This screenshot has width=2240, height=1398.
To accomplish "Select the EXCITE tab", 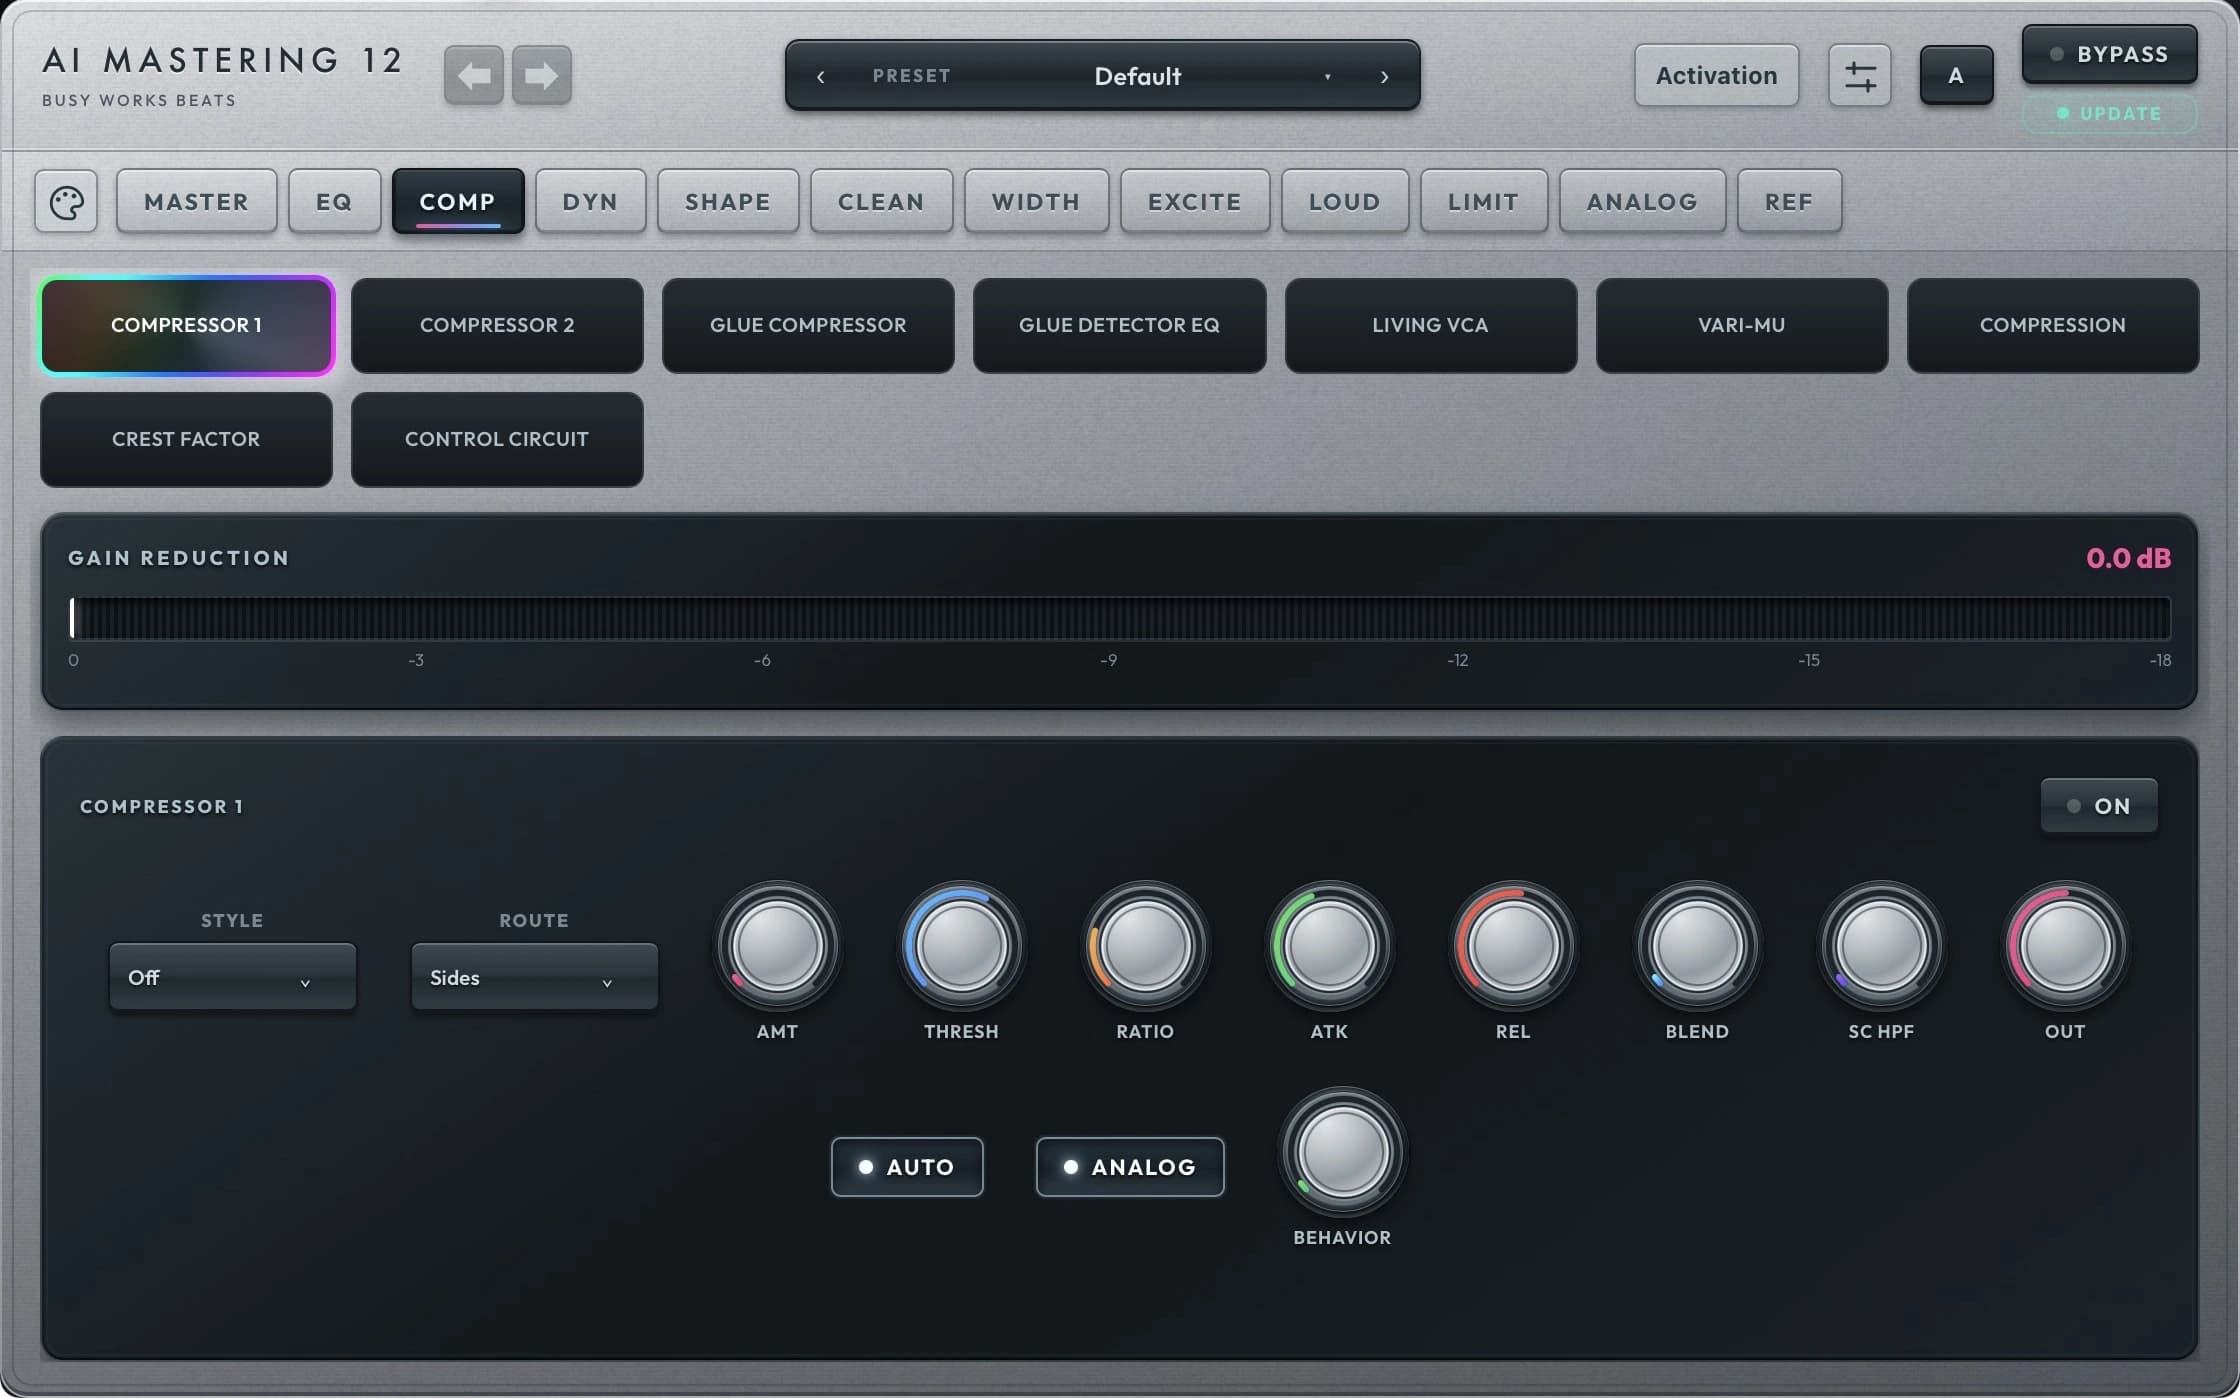I will point(1195,202).
